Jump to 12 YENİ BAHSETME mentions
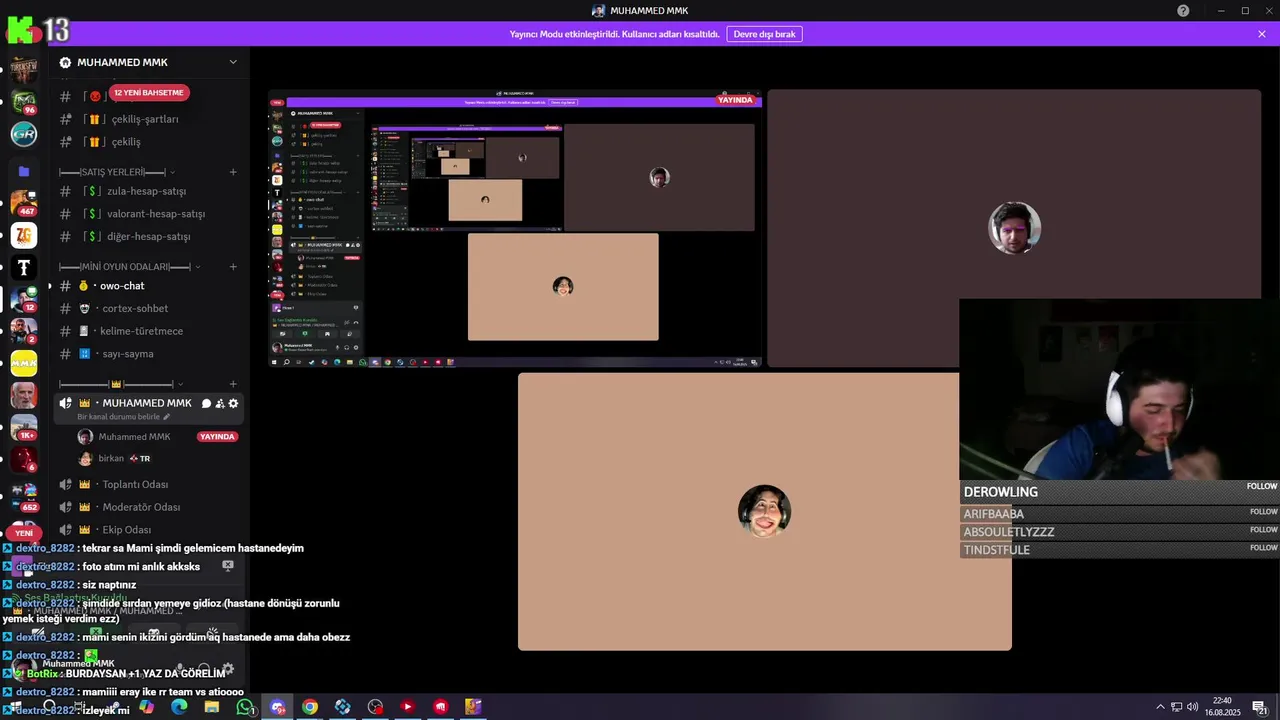 click(148, 93)
